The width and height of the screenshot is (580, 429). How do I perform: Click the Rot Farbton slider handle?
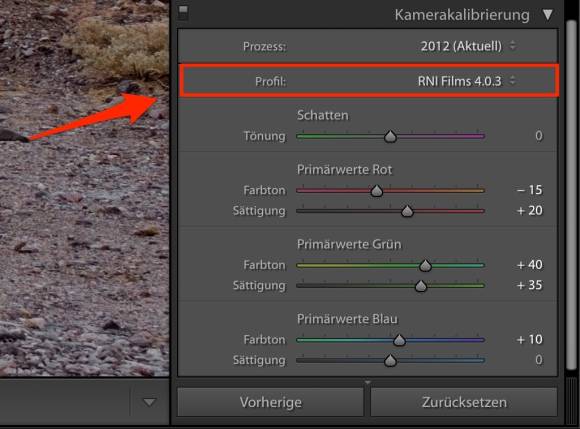coord(377,191)
